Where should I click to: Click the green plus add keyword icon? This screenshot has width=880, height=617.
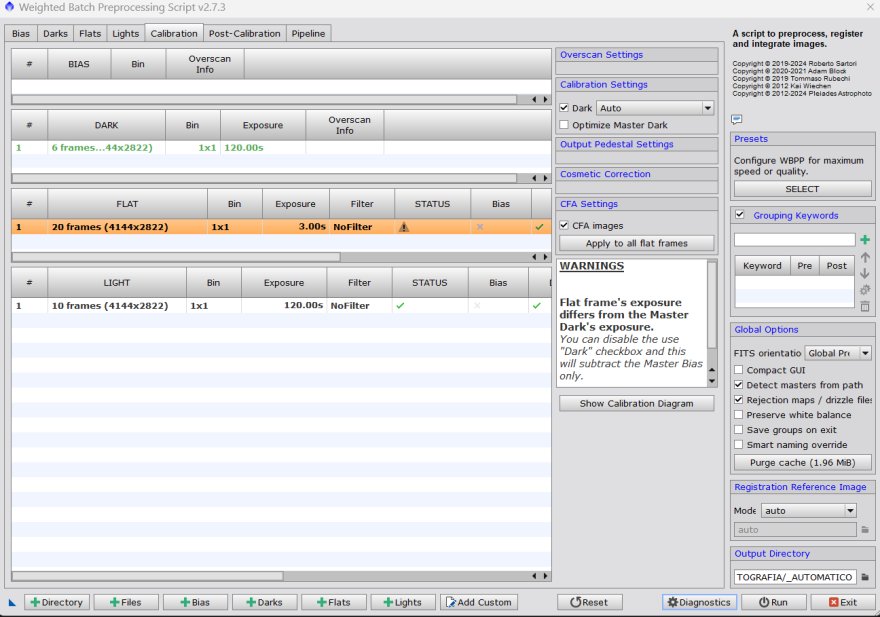(x=865, y=240)
